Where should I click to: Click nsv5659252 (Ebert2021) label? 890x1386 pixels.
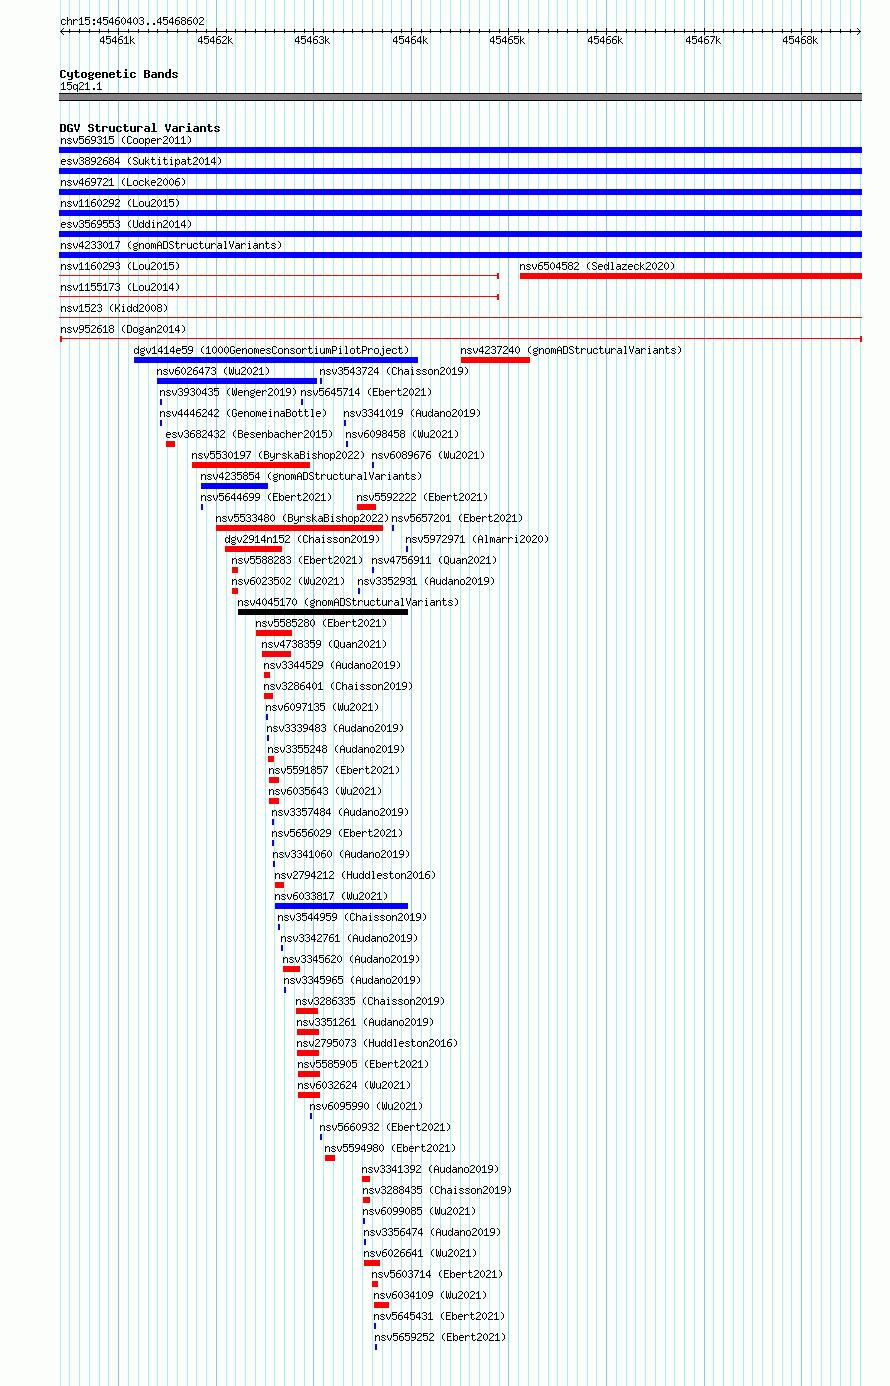click(x=440, y=1338)
